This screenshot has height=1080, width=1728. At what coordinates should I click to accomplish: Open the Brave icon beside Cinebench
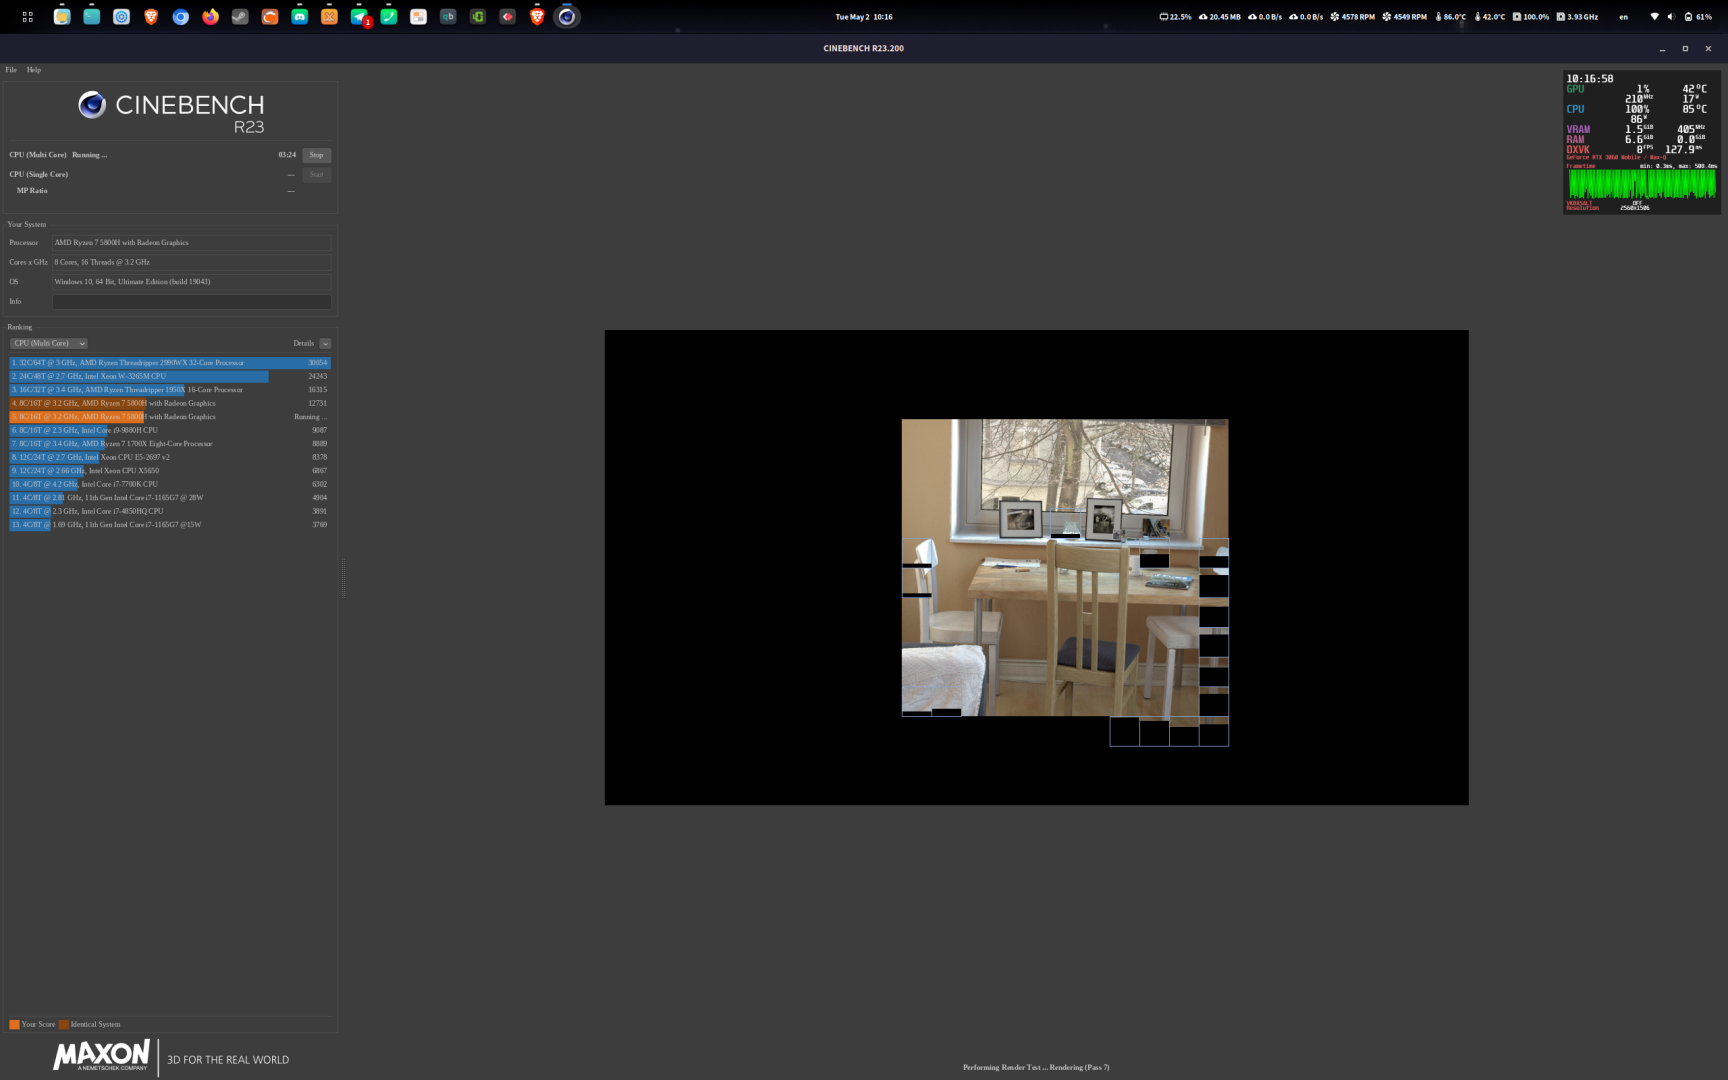(537, 17)
